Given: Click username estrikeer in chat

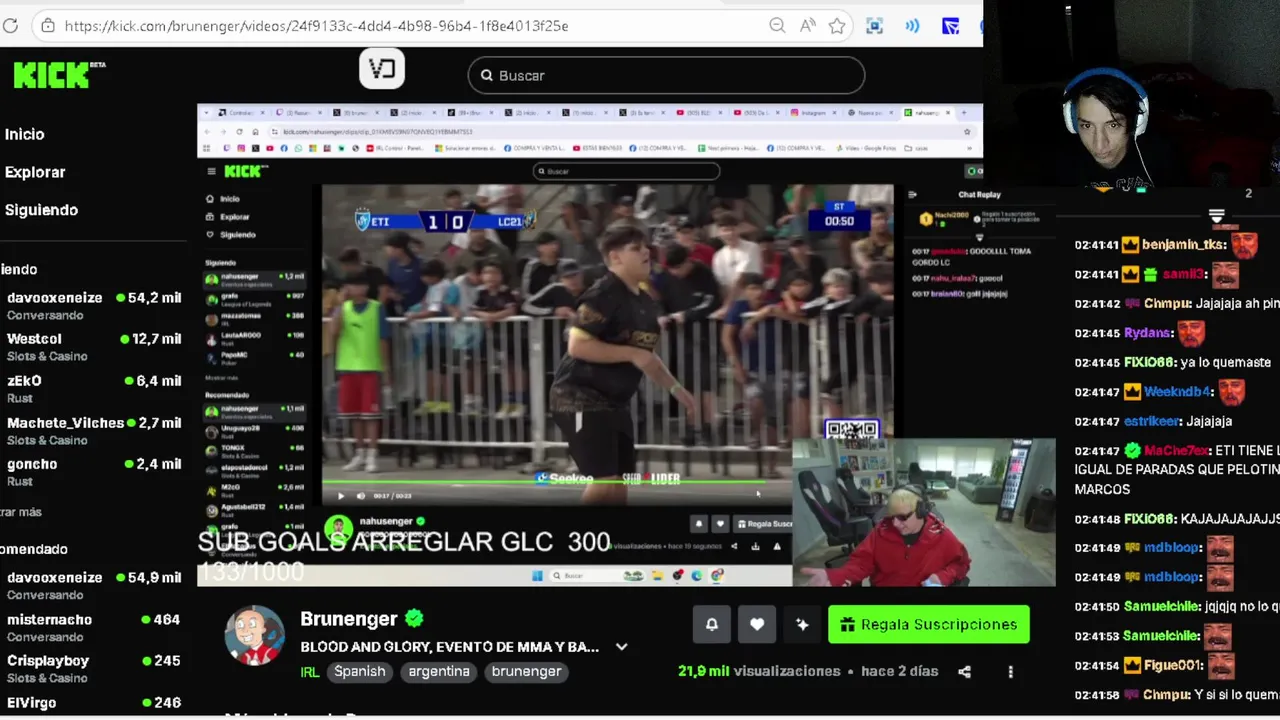Looking at the screenshot, I should click(1152, 421).
